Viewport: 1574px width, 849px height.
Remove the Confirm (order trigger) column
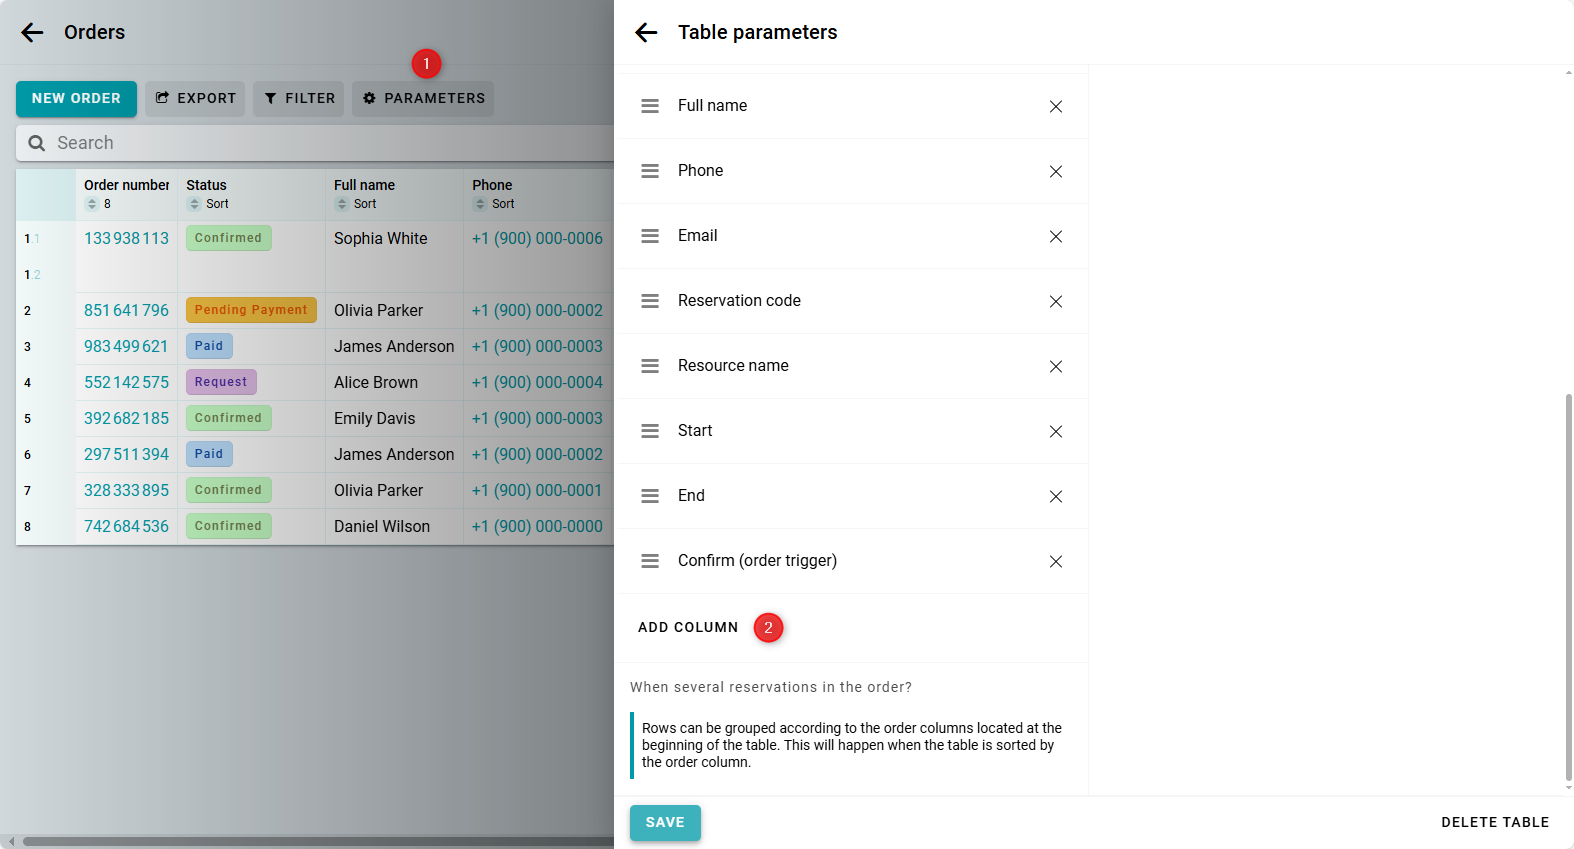[1055, 562]
